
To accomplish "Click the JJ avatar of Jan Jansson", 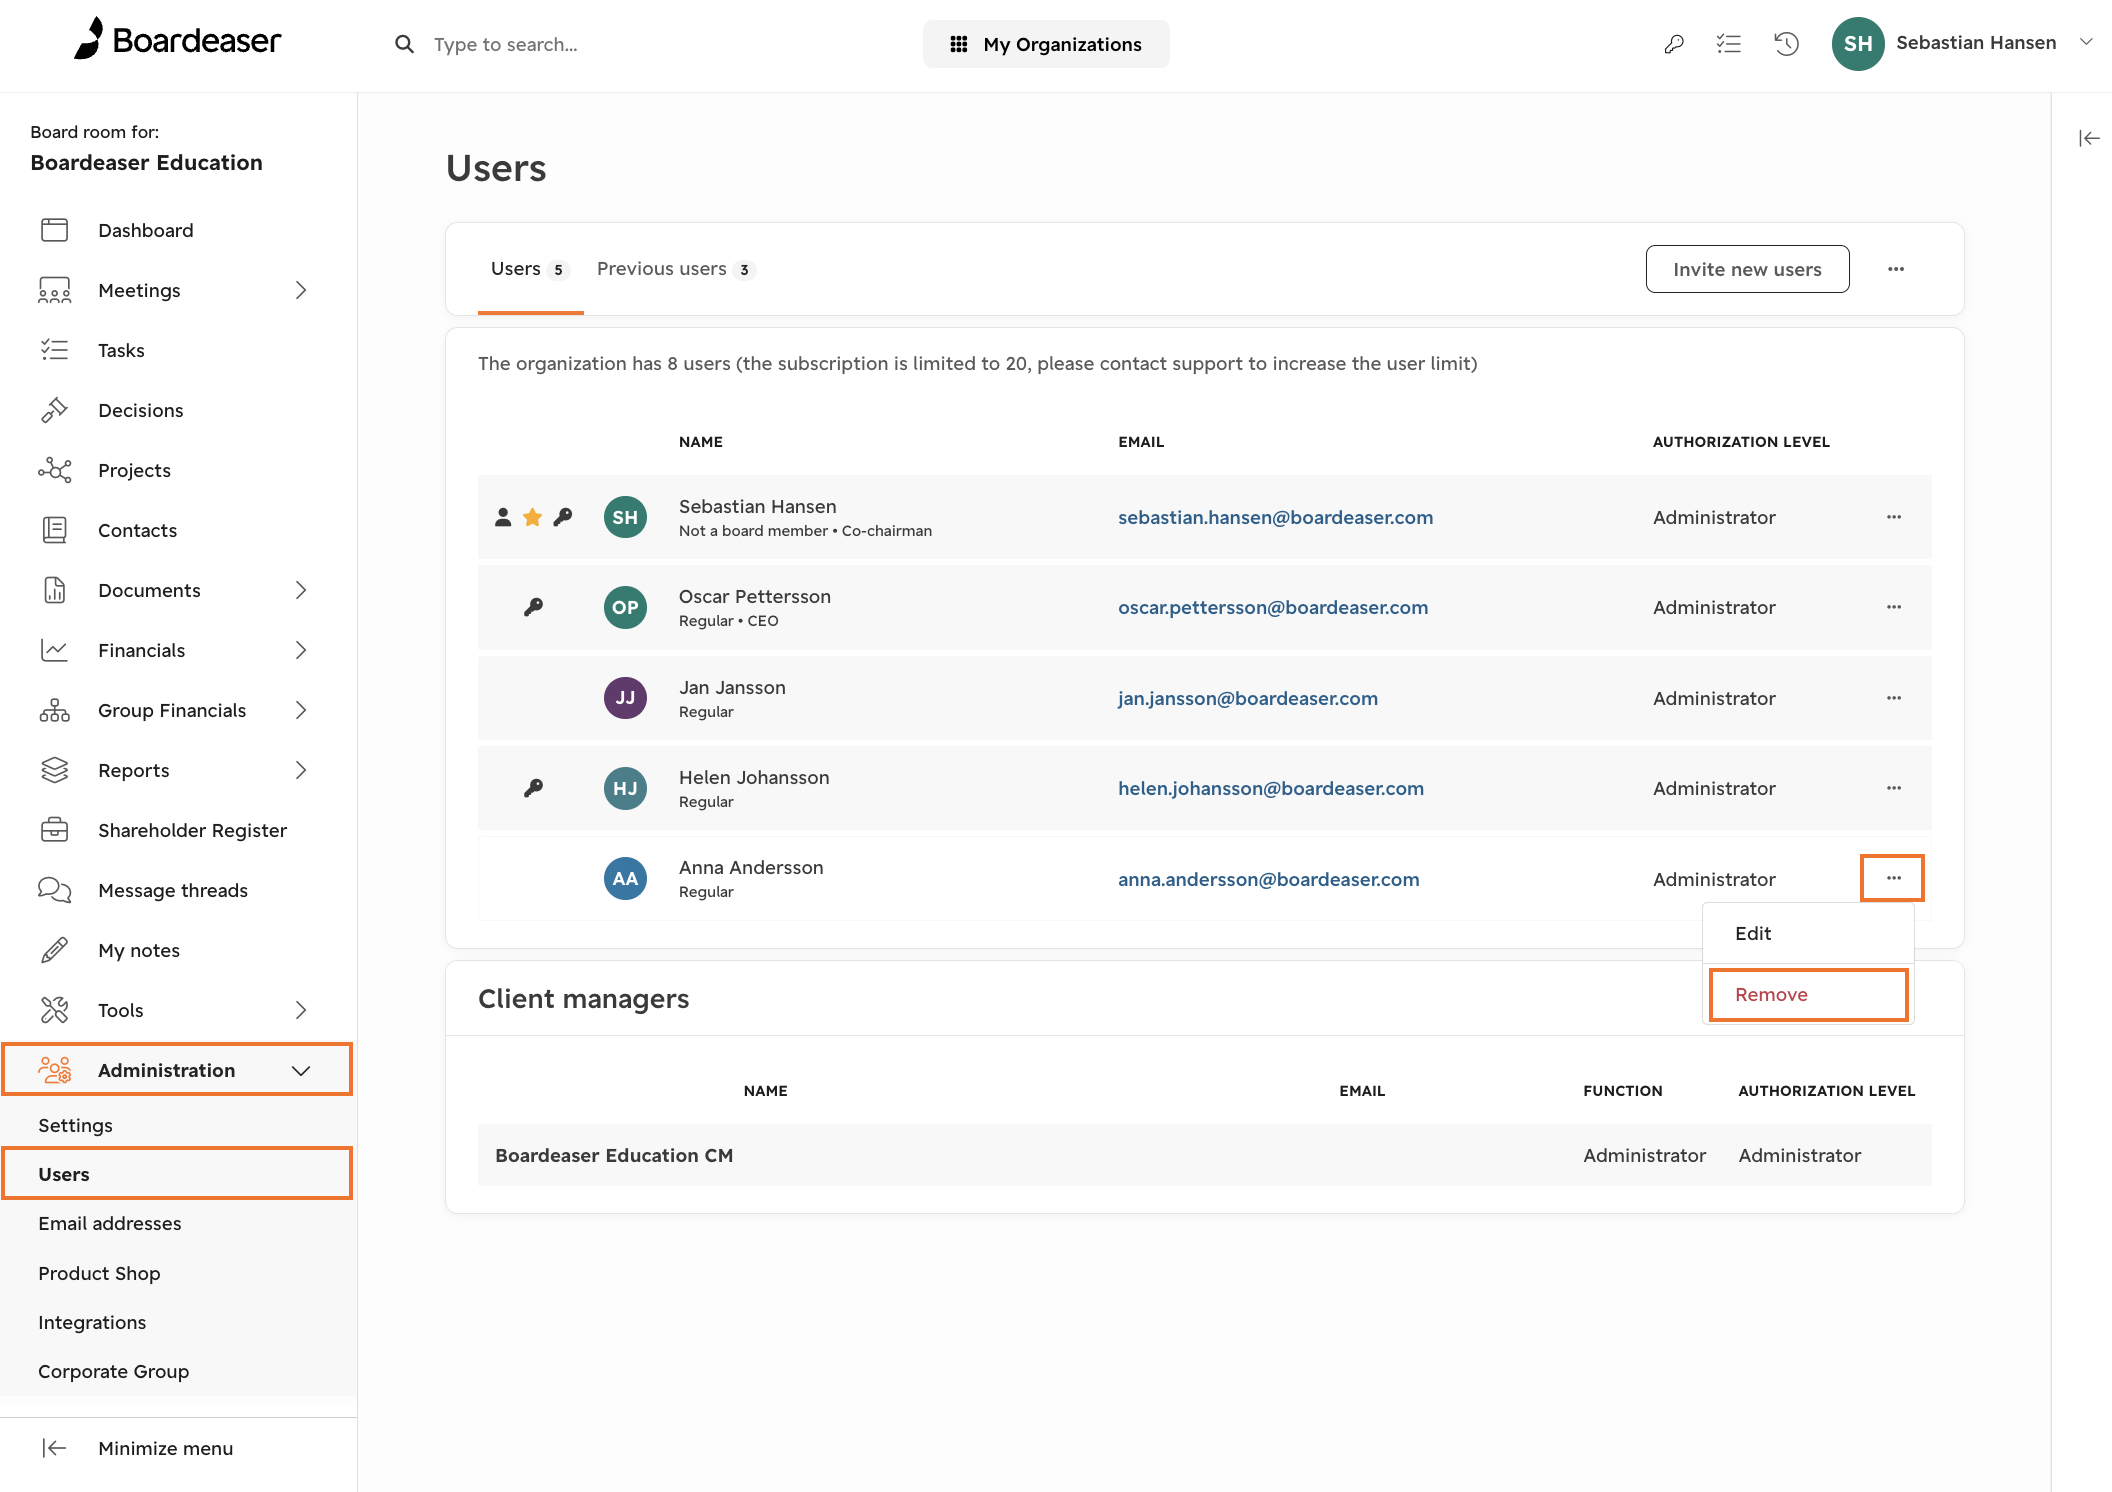I will (625, 698).
